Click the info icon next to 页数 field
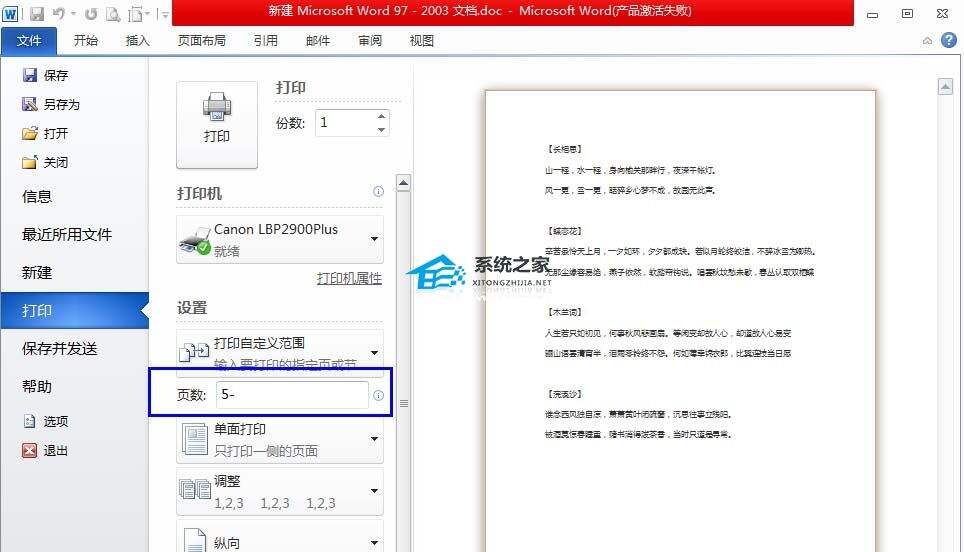 [379, 395]
